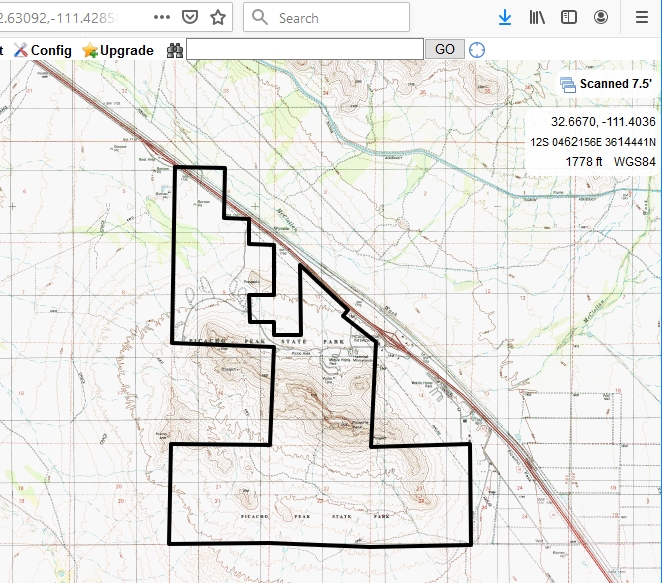Open the Downloads arrow icon
This screenshot has width=662, height=583.
coord(506,17)
